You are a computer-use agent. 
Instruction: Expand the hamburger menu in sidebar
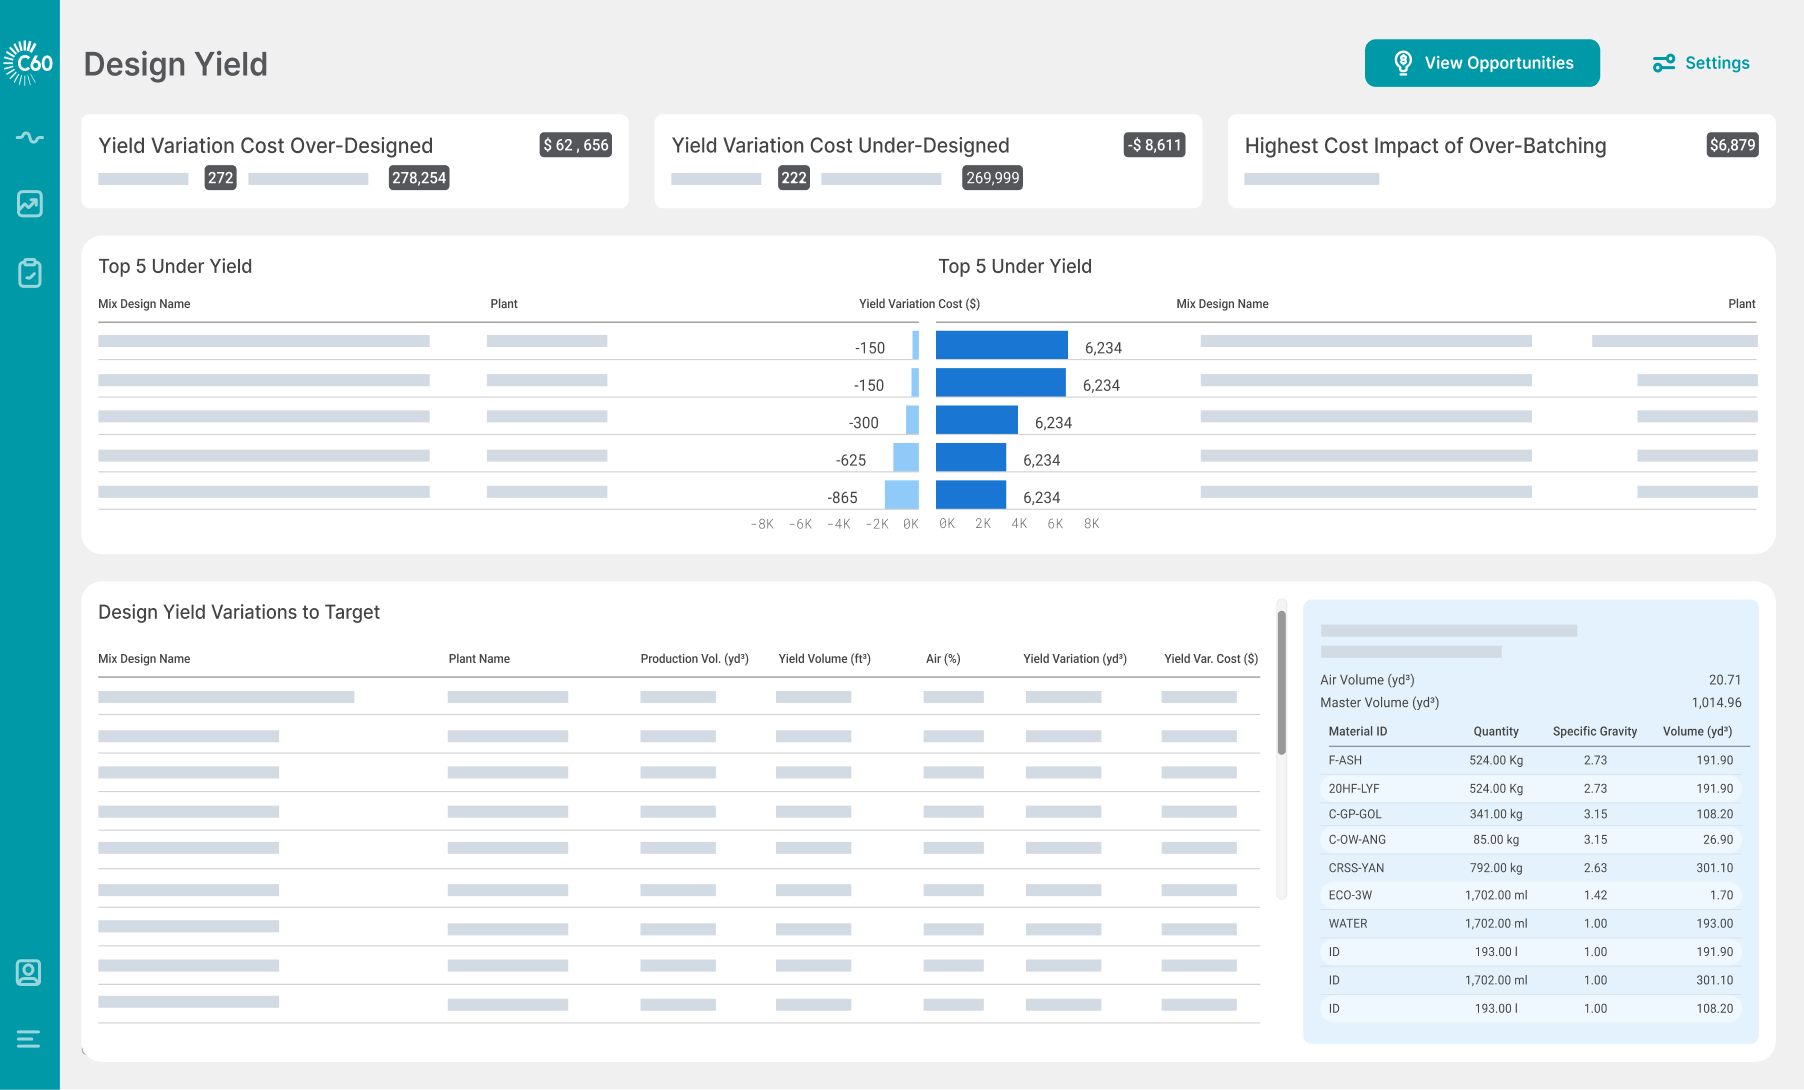click(29, 1039)
